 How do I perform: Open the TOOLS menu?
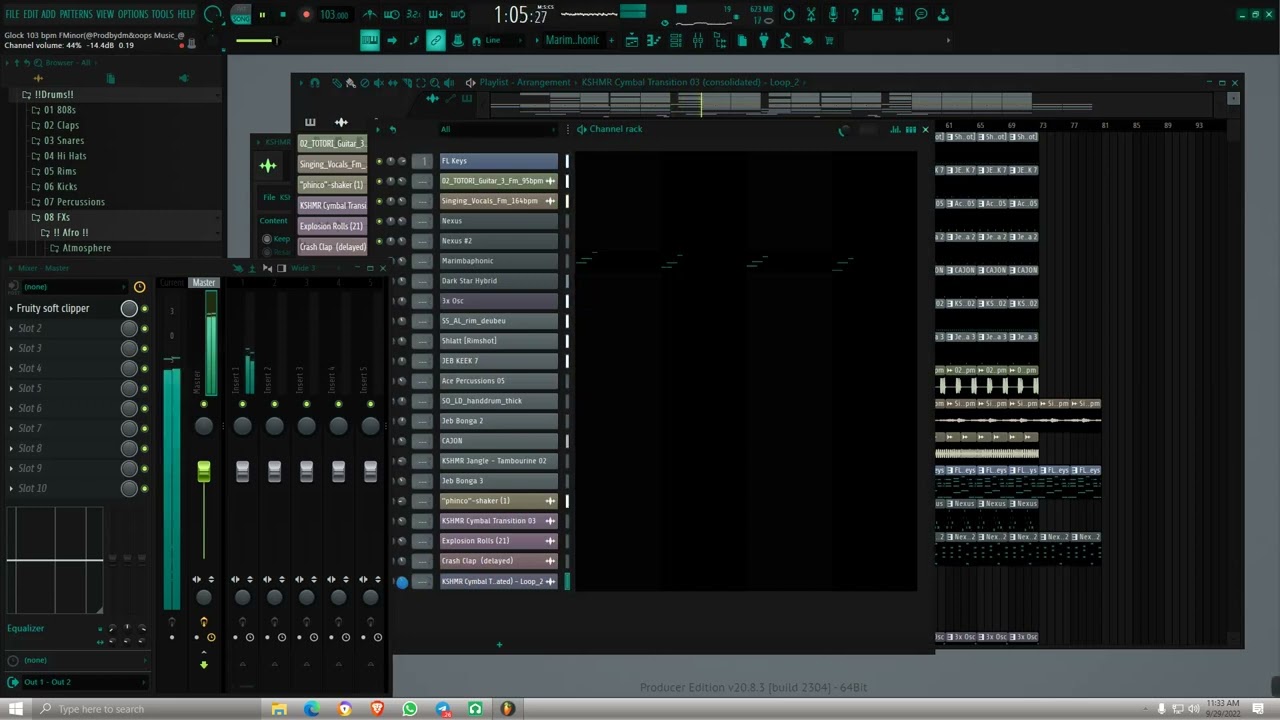162,14
